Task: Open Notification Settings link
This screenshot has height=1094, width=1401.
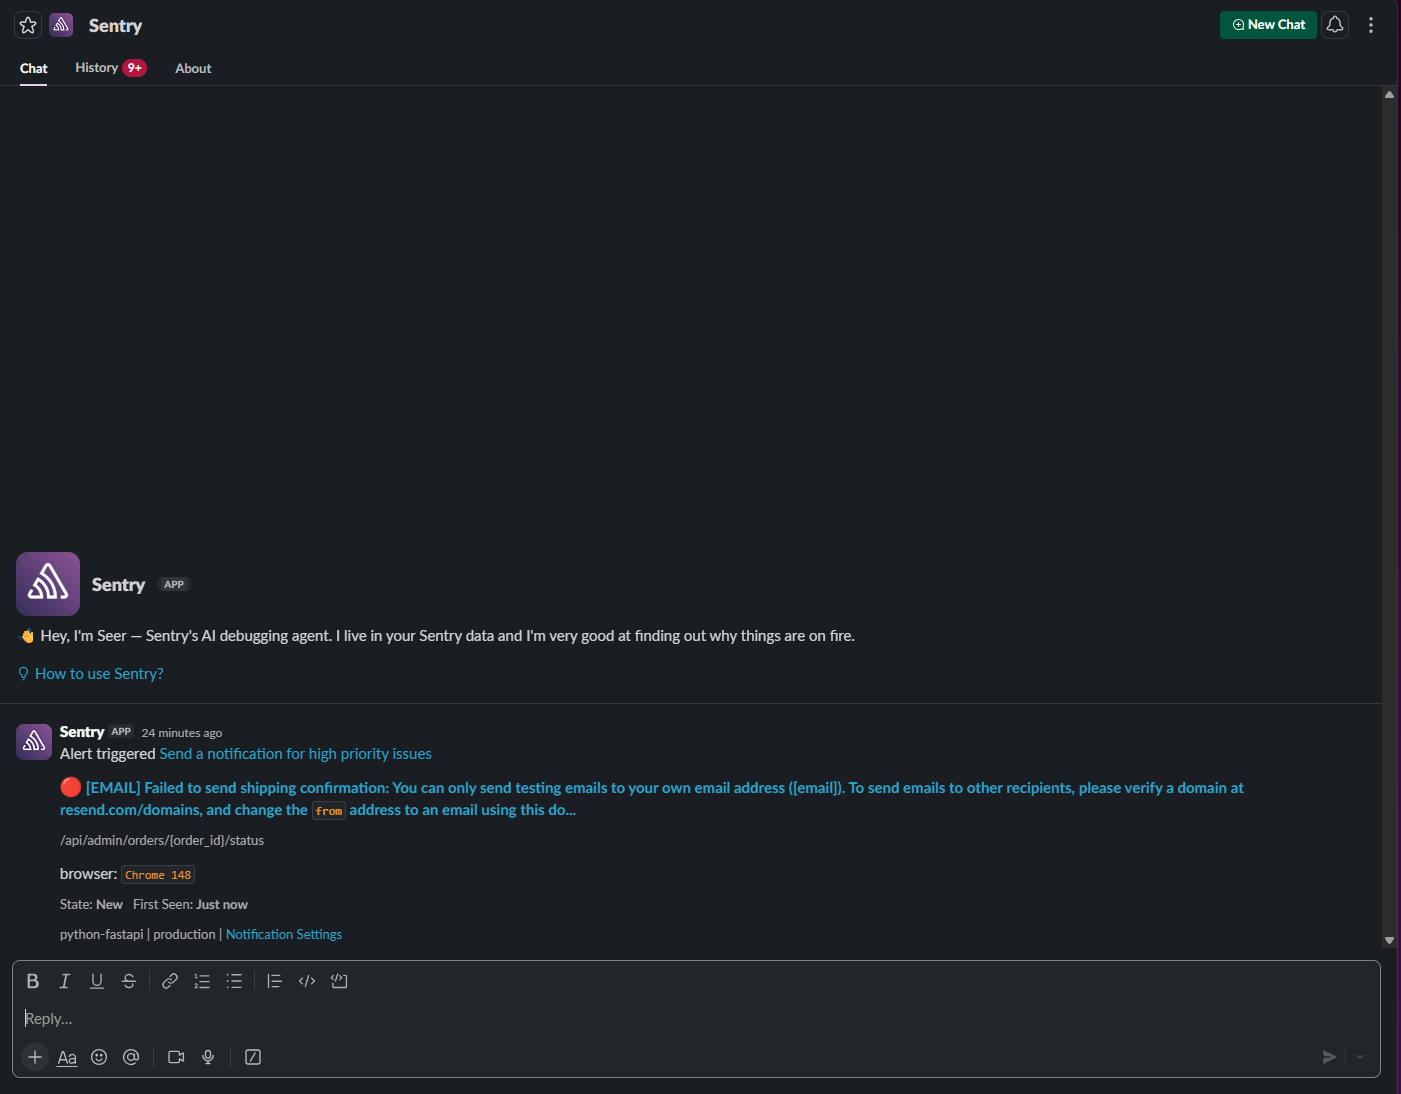Action: (284, 934)
